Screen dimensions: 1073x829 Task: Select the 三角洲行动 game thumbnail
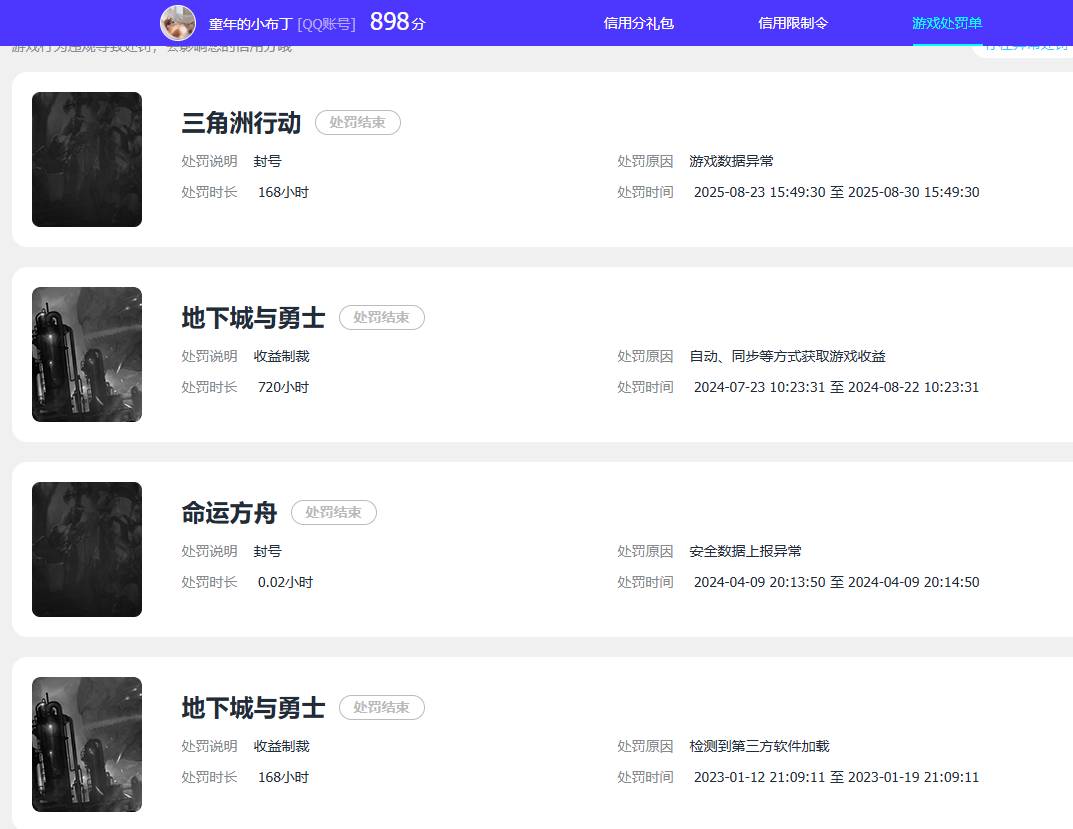pyautogui.click(x=86, y=159)
